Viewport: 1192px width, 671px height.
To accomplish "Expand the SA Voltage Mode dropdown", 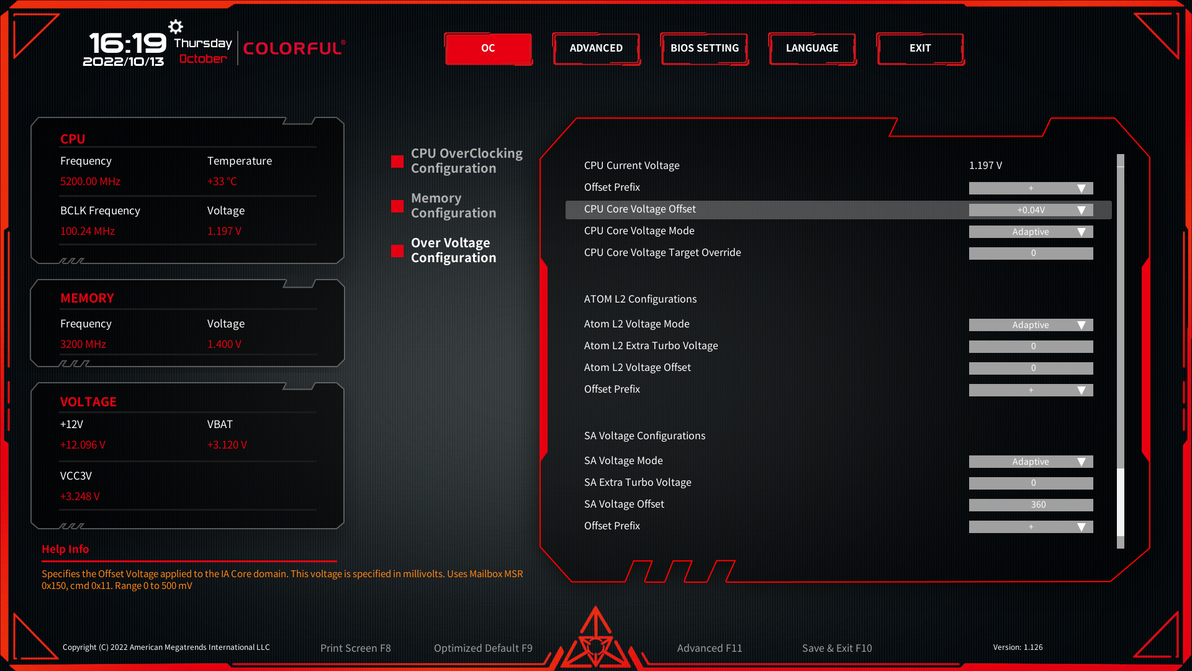I will 1031,461.
